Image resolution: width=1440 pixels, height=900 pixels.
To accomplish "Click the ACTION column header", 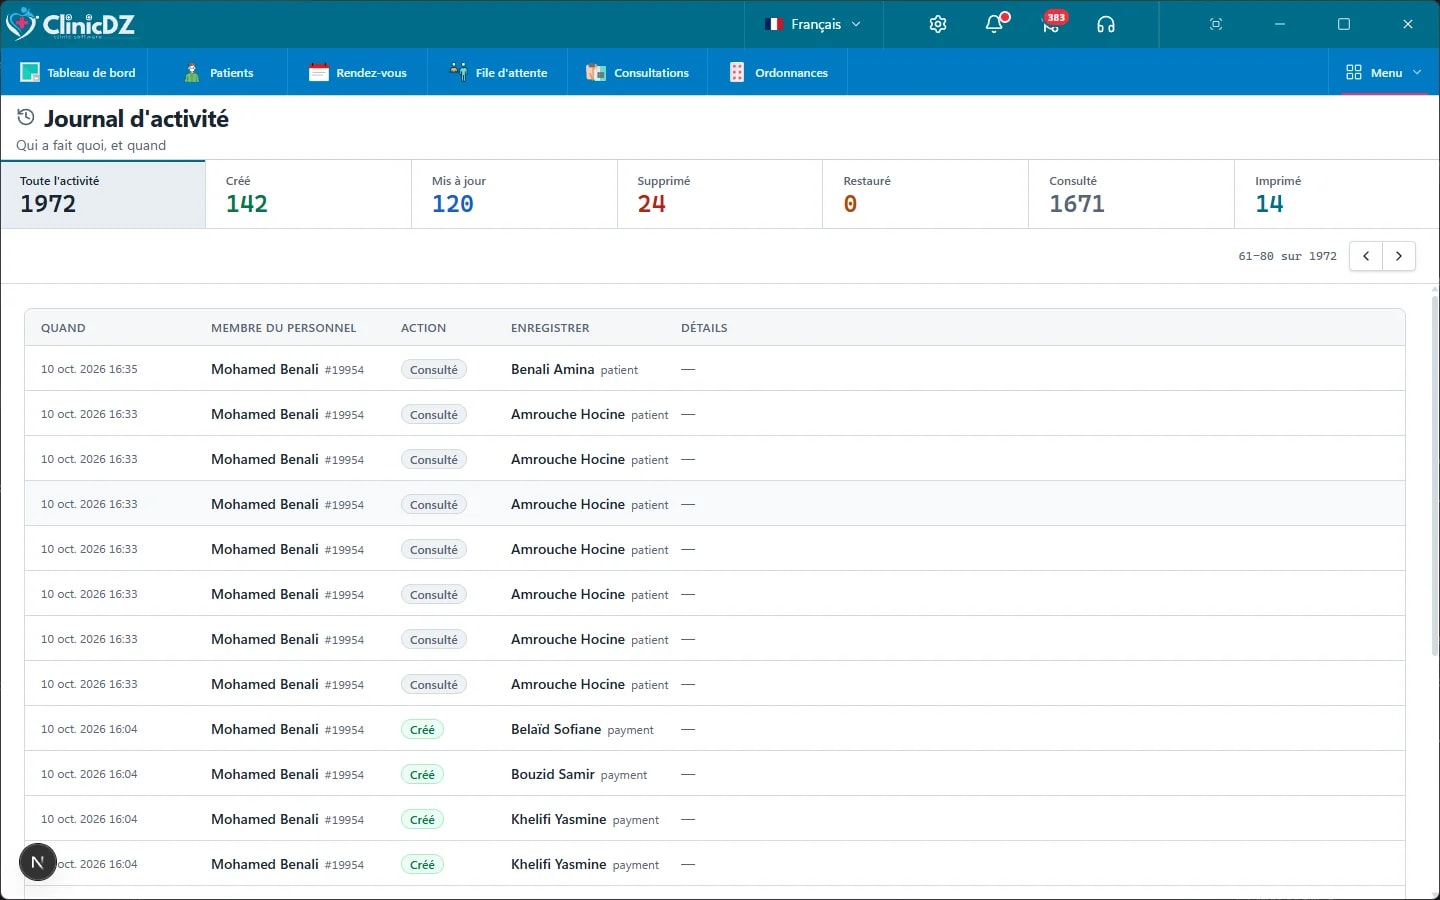I will (423, 328).
